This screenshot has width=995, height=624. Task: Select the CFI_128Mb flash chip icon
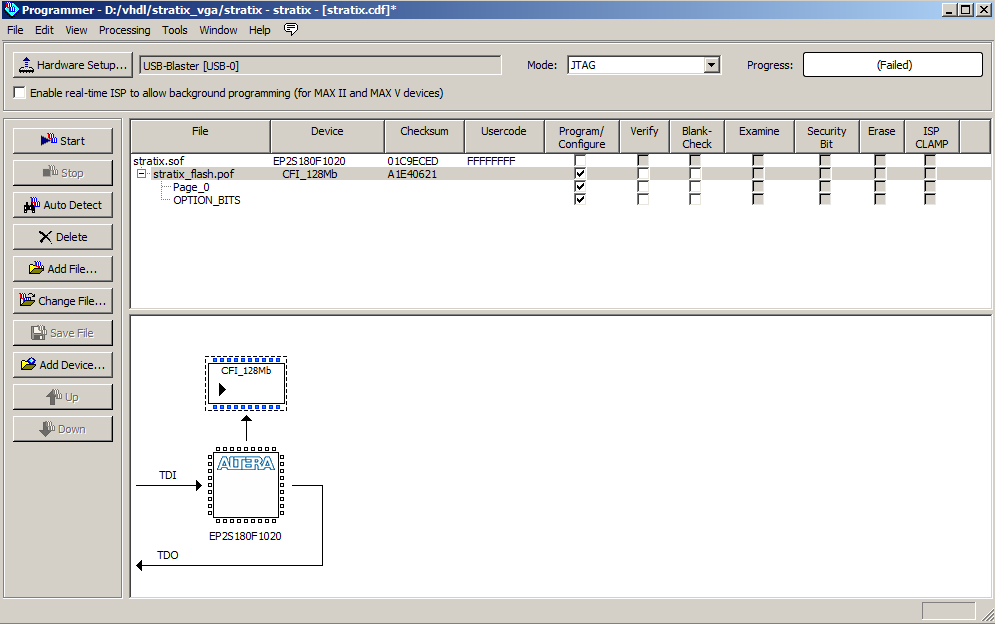pos(246,383)
